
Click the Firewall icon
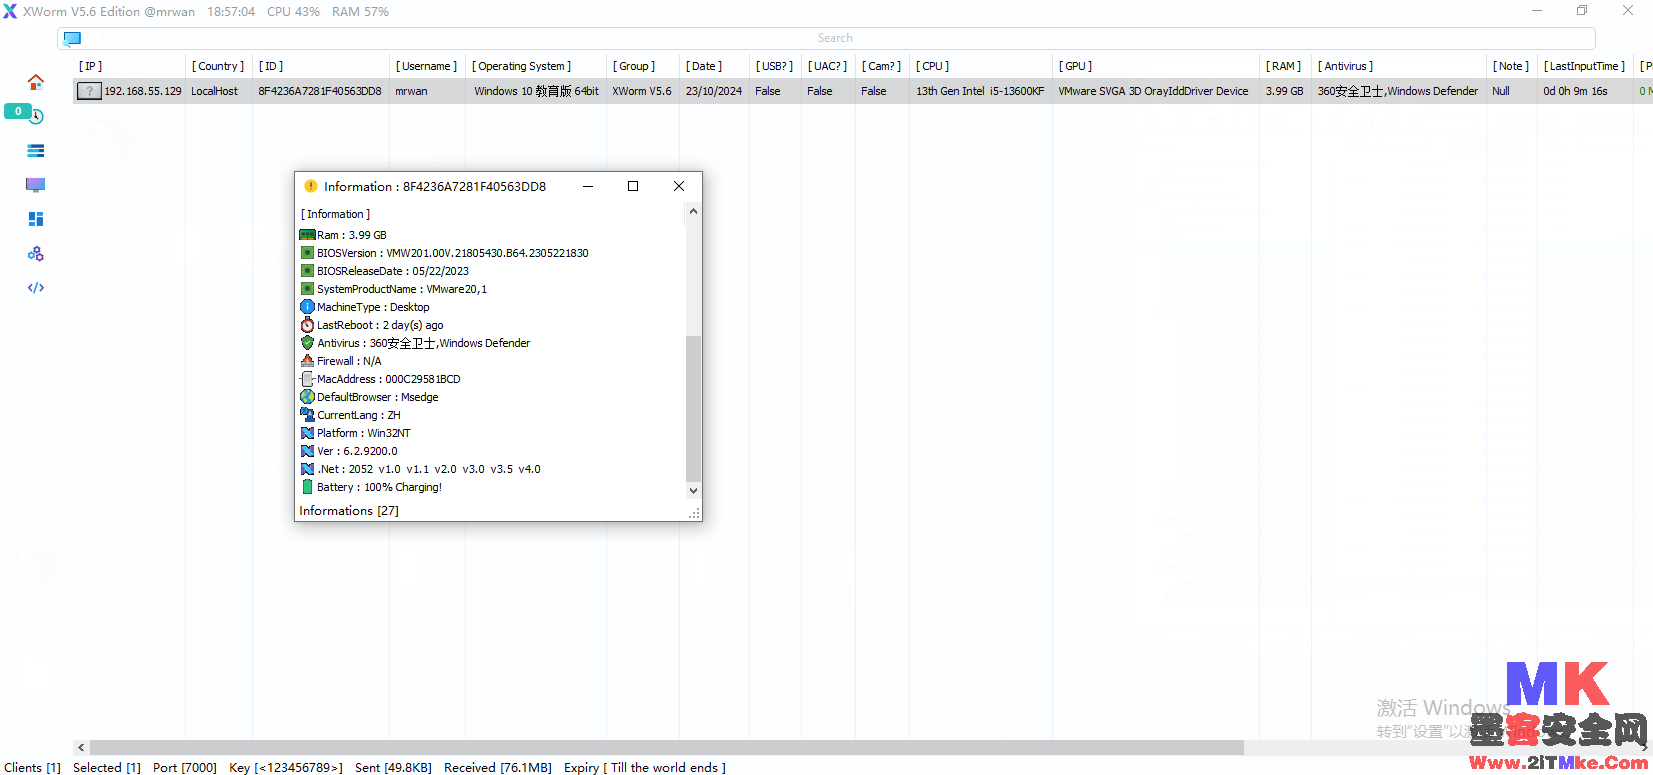coord(308,361)
